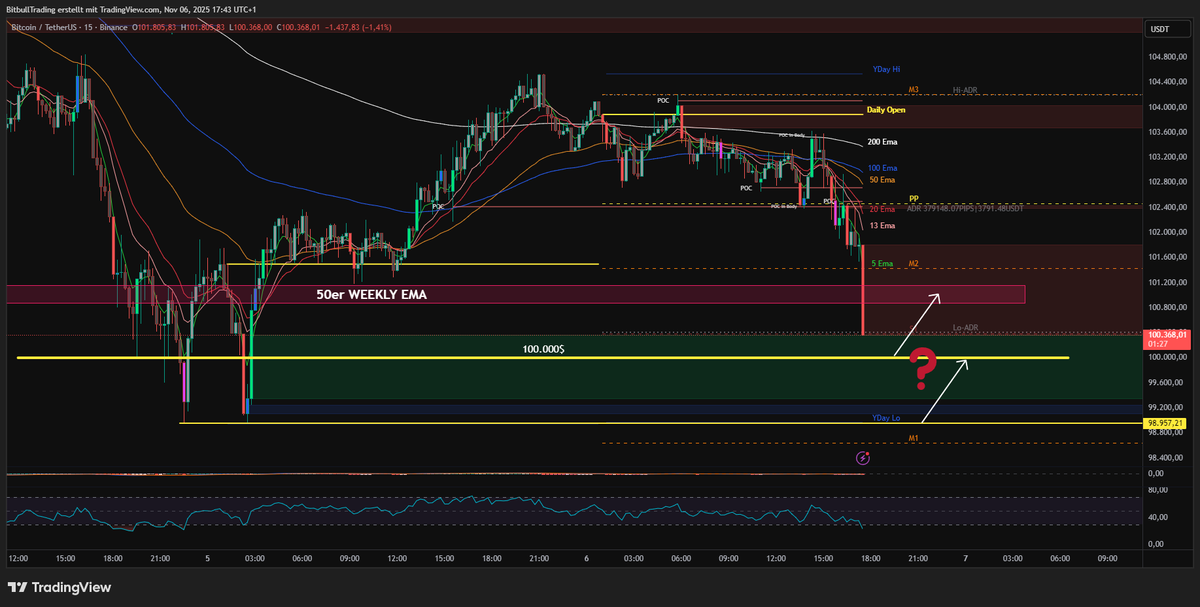Click the purple lightning event icon

pyautogui.click(x=864, y=458)
